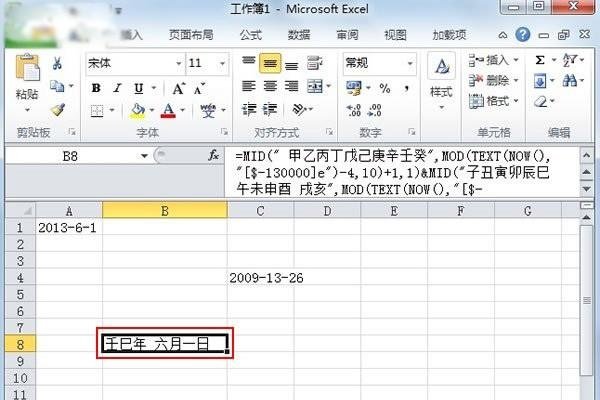The image size is (600, 400).
Task: Select middle vertical alignment
Action: (x=270, y=63)
